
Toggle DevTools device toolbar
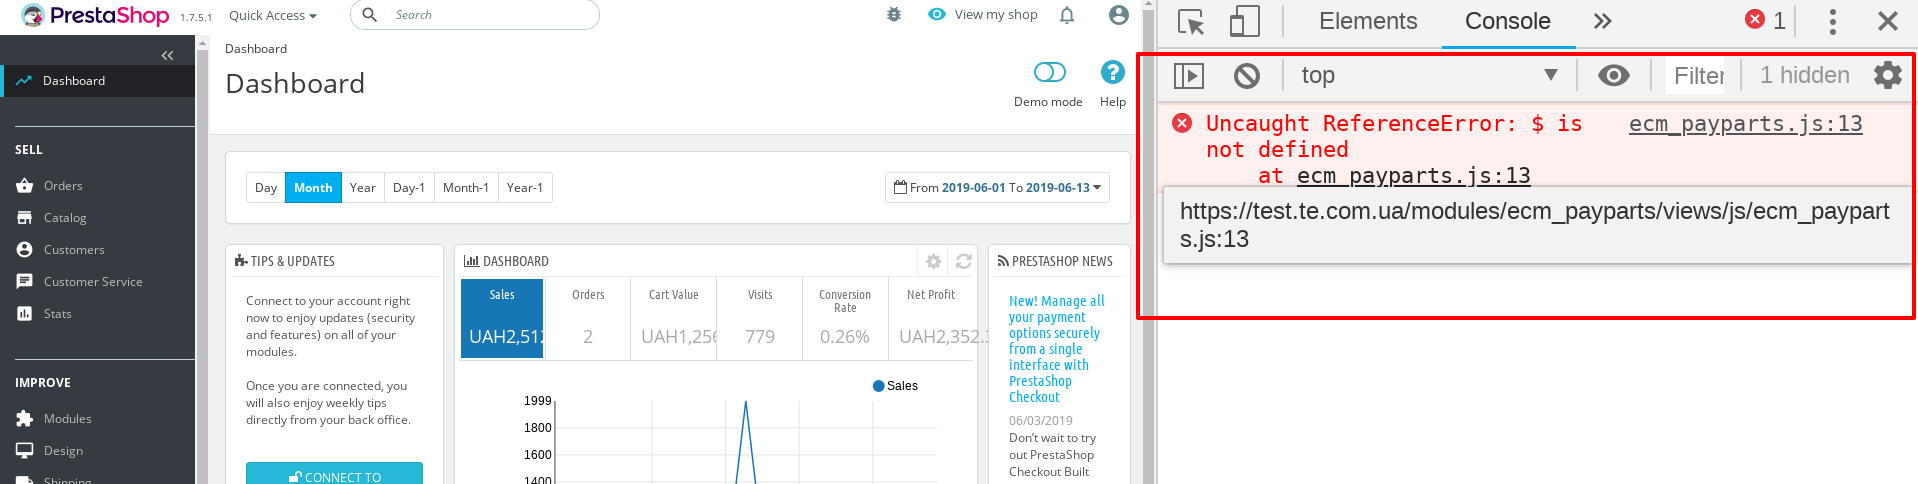pyautogui.click(x=1244, y=21)
